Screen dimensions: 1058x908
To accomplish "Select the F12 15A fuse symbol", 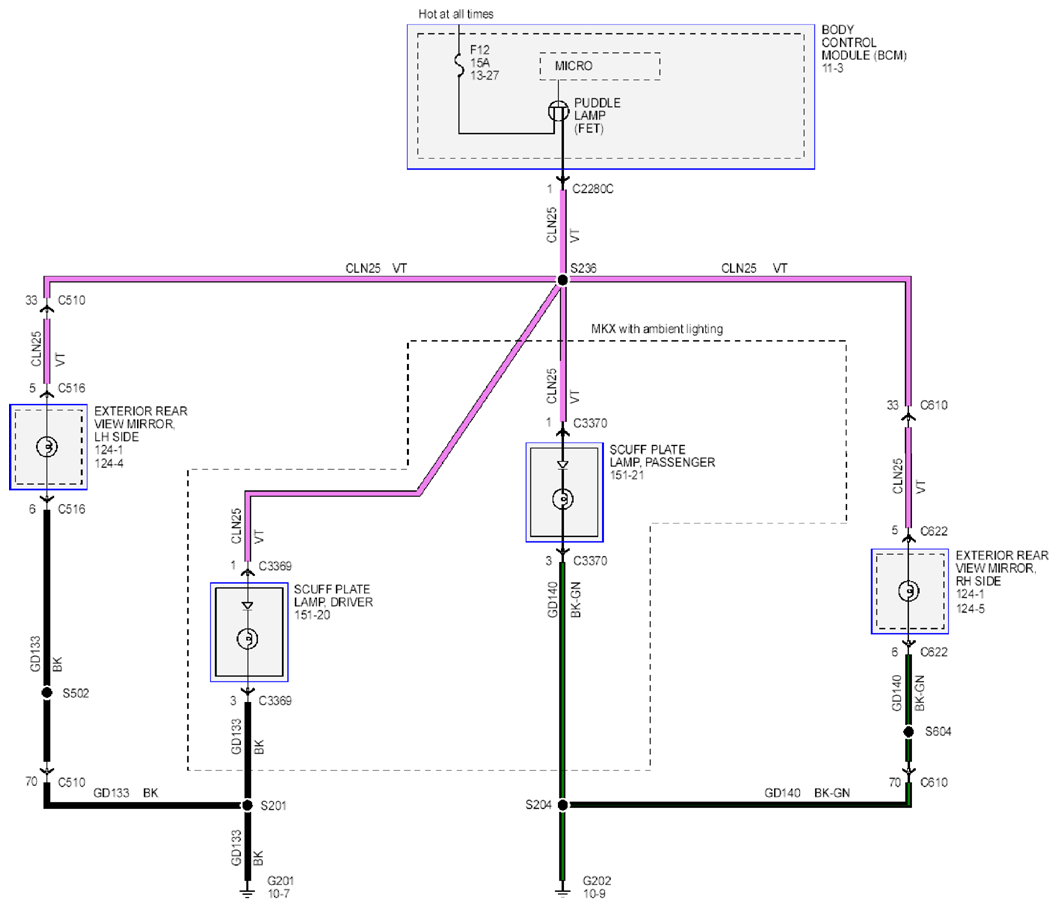I will coord(459,63).
